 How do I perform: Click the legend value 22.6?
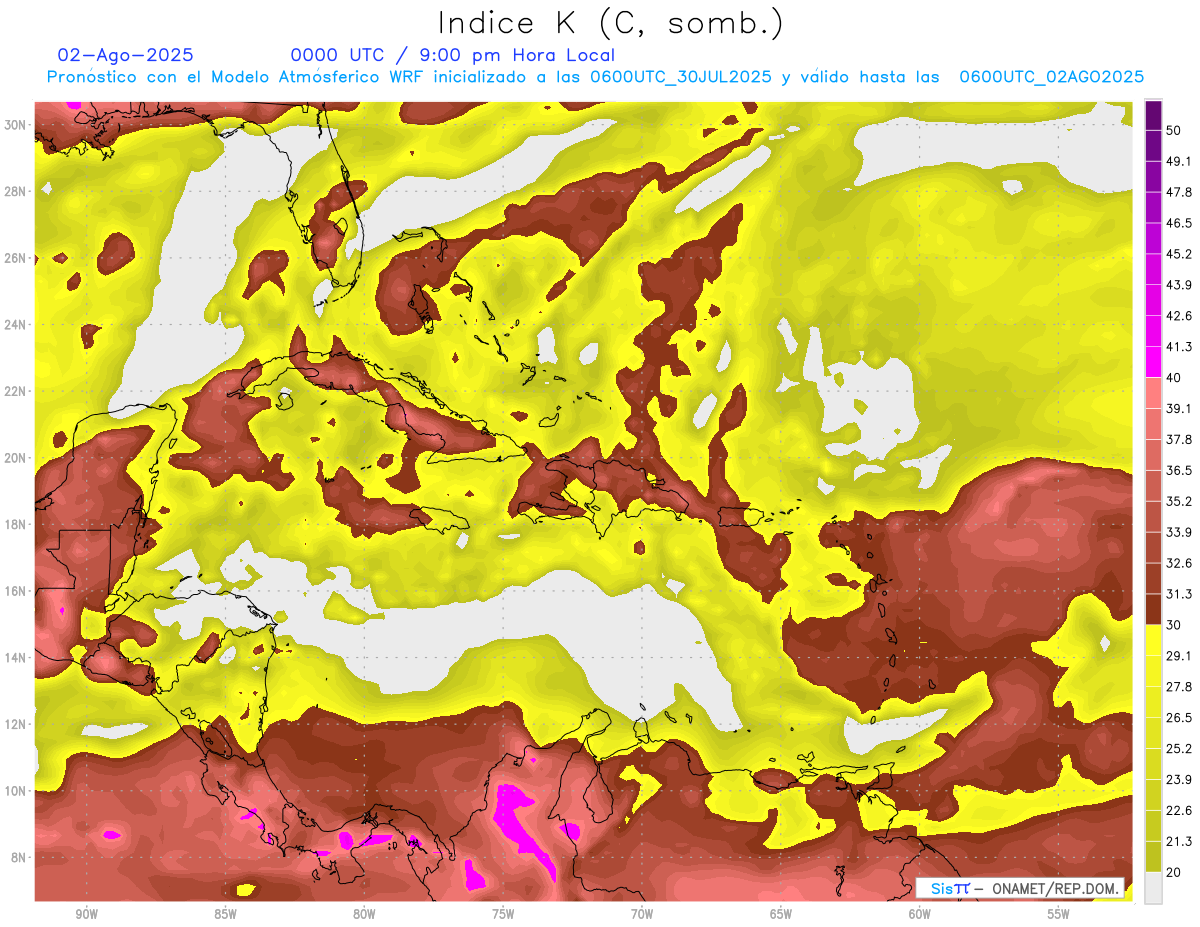(x=1179, y=811)
